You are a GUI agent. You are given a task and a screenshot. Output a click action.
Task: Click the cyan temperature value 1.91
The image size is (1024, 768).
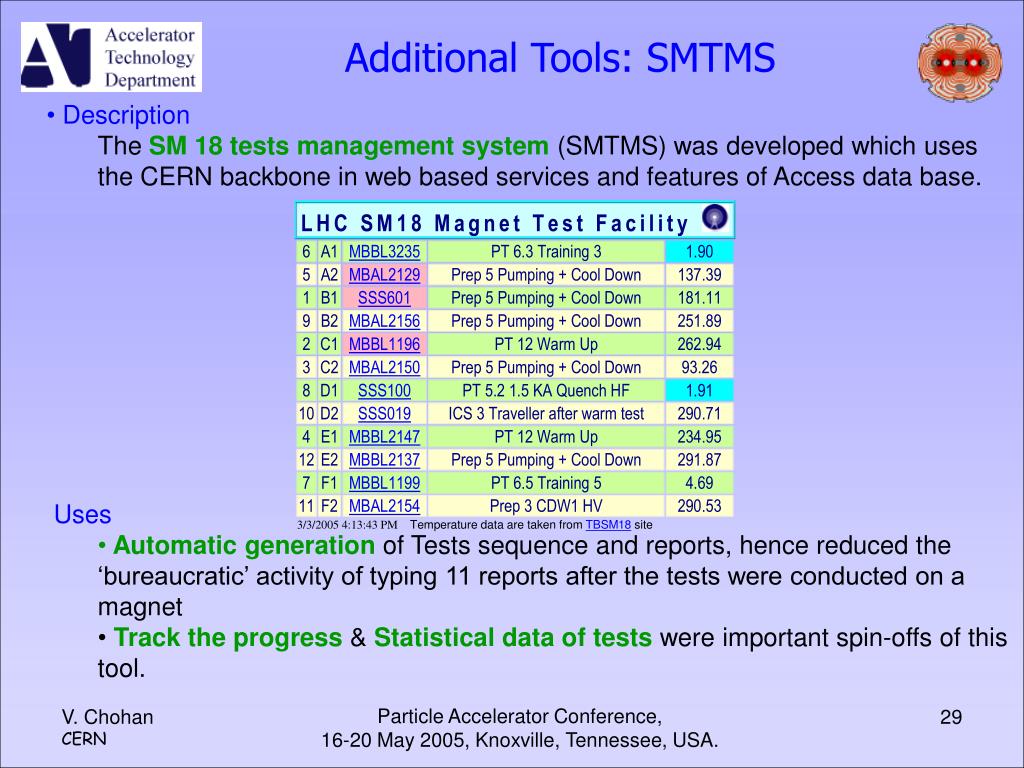tap(699, 391)
